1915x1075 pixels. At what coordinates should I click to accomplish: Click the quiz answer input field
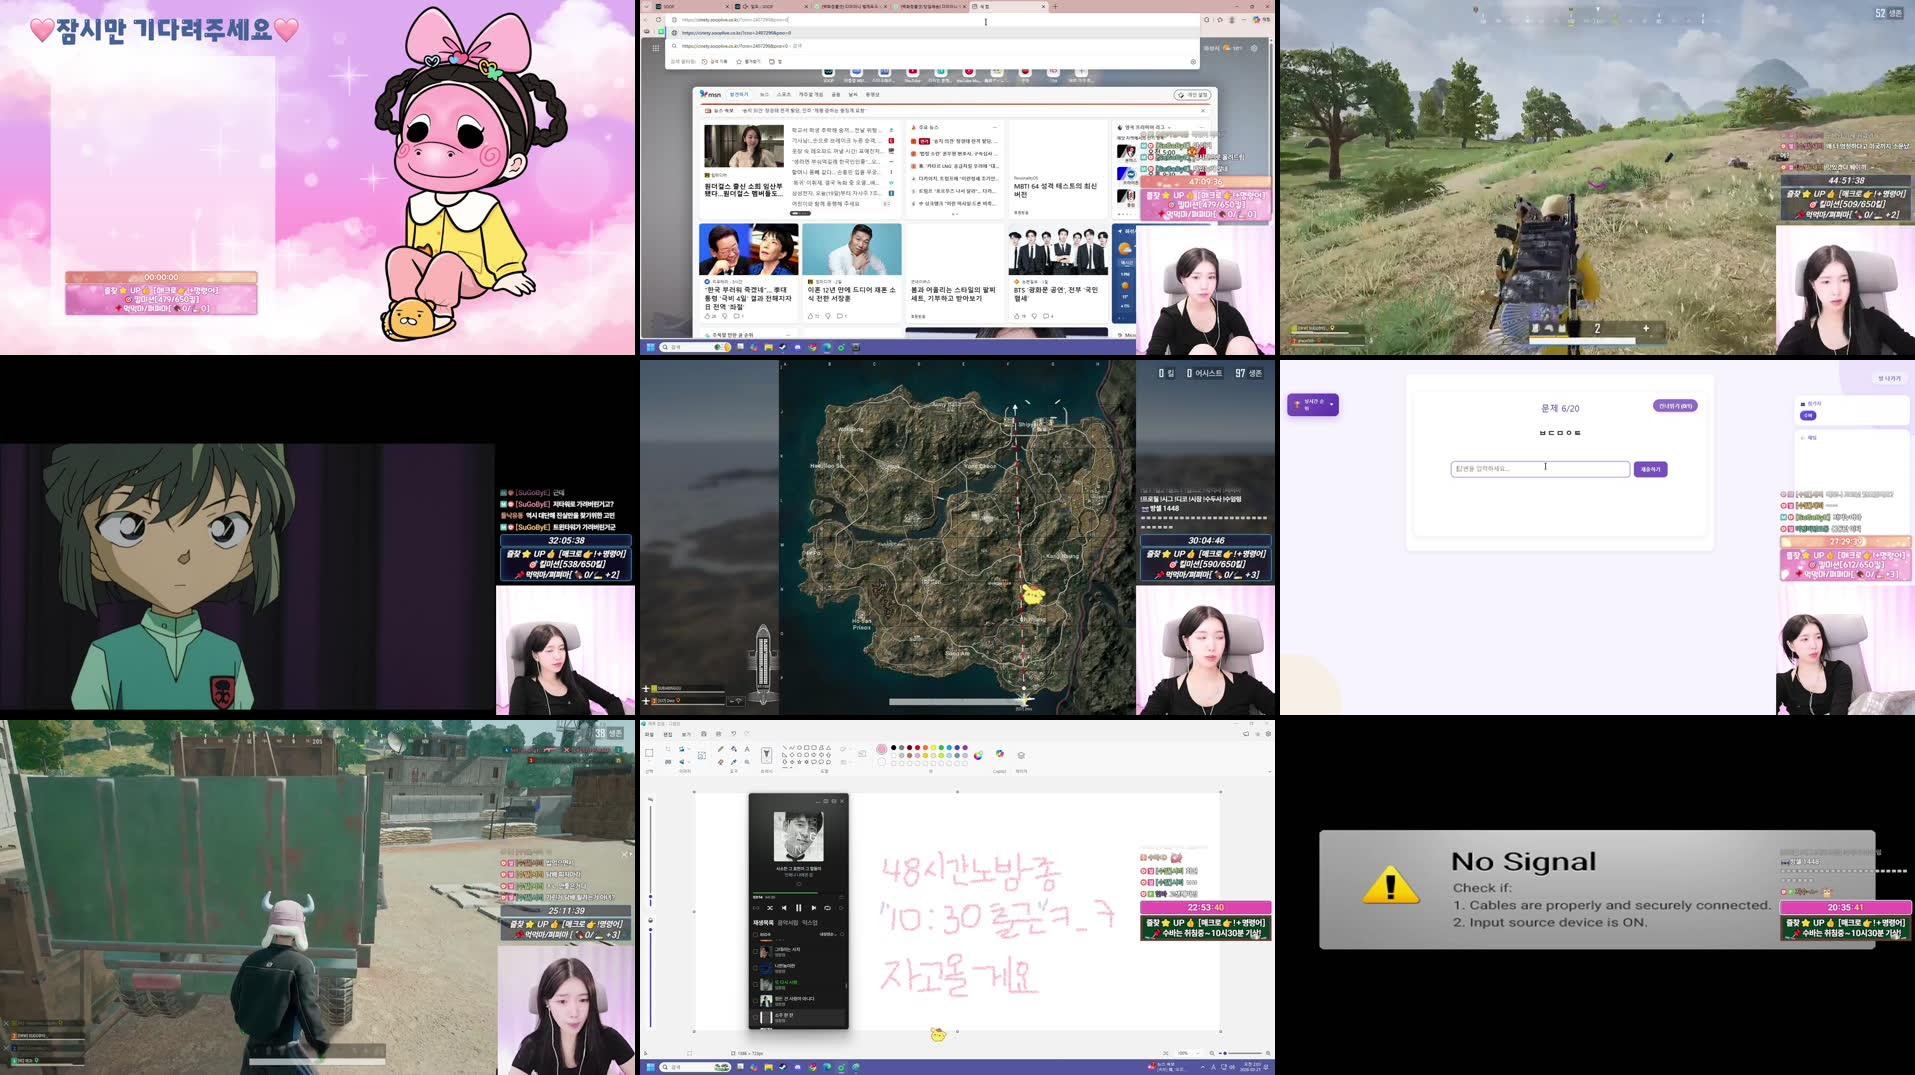[1540, 468]
